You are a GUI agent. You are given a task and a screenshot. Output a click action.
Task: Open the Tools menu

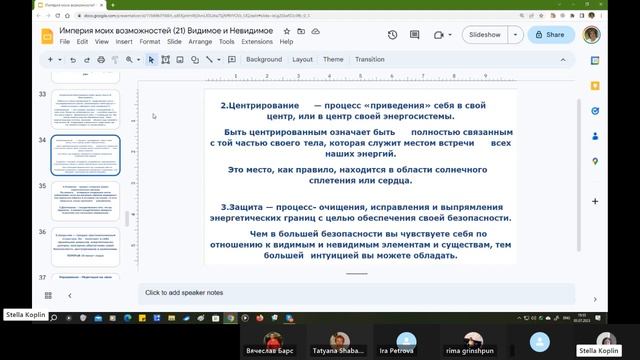pos(227,42)
